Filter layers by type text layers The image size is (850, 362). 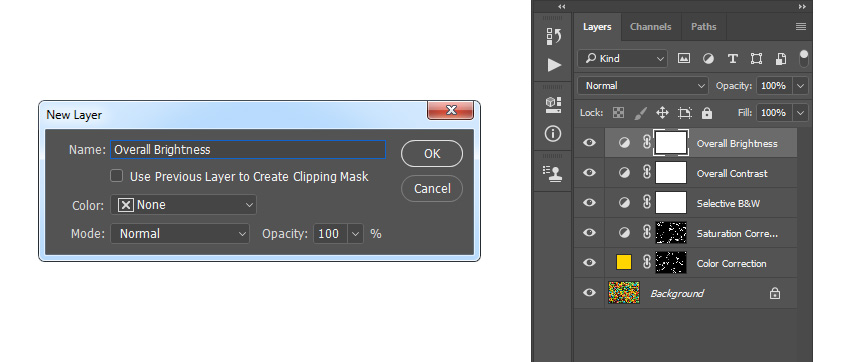732,59
